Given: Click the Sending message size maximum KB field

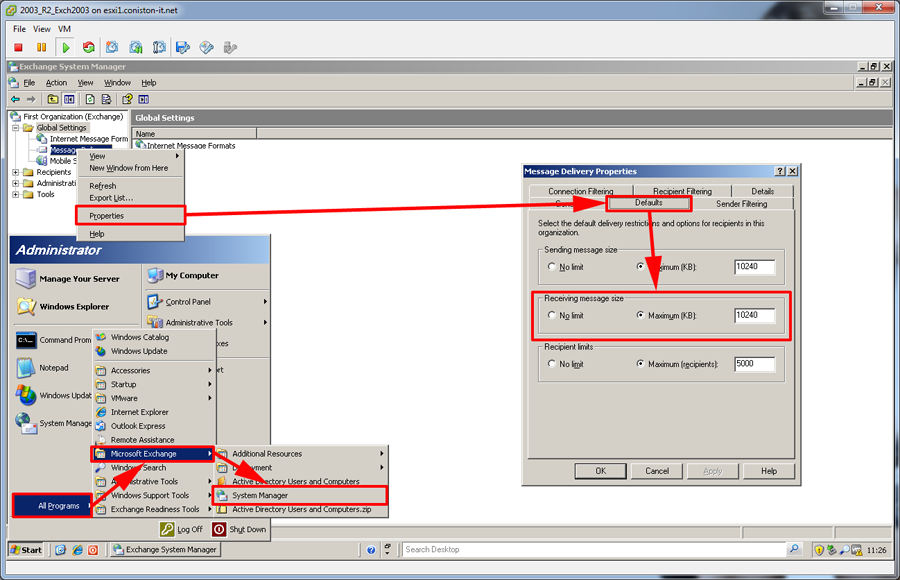Looking at the screenshot, I should (755, 267).
